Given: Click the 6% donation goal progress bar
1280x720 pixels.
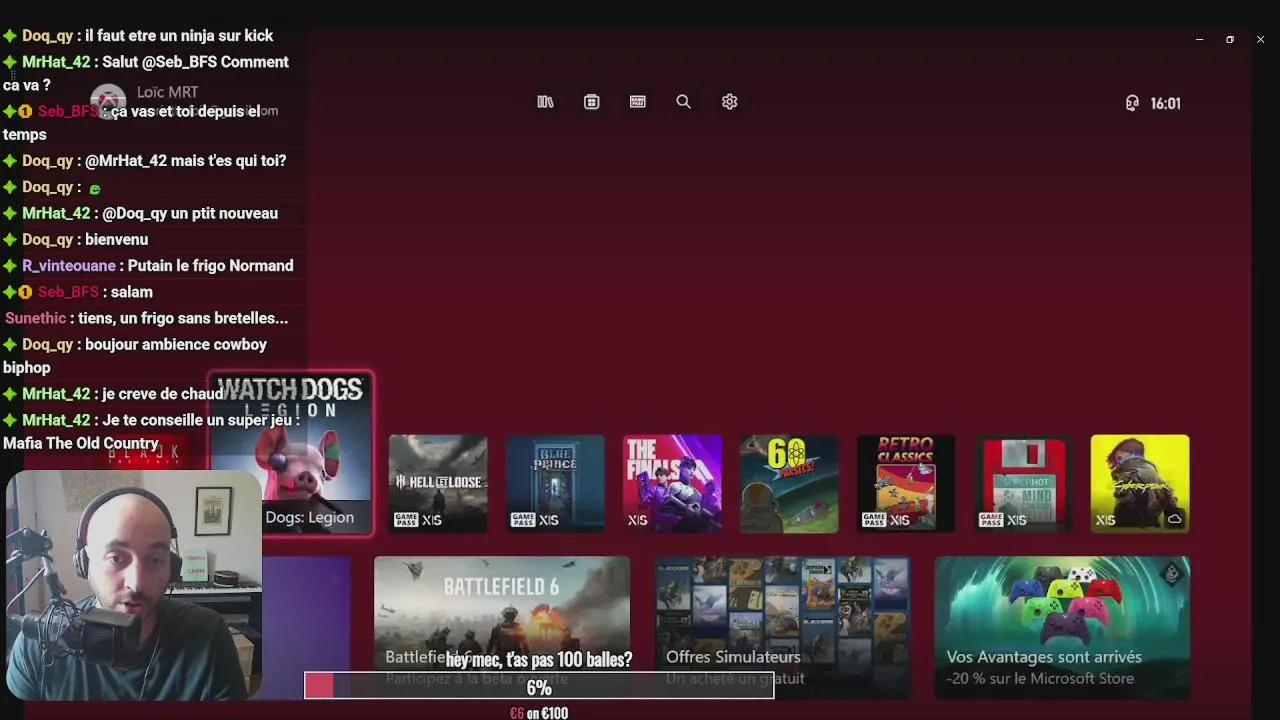Looking at the screenshot, I should [x=539, y=685].
